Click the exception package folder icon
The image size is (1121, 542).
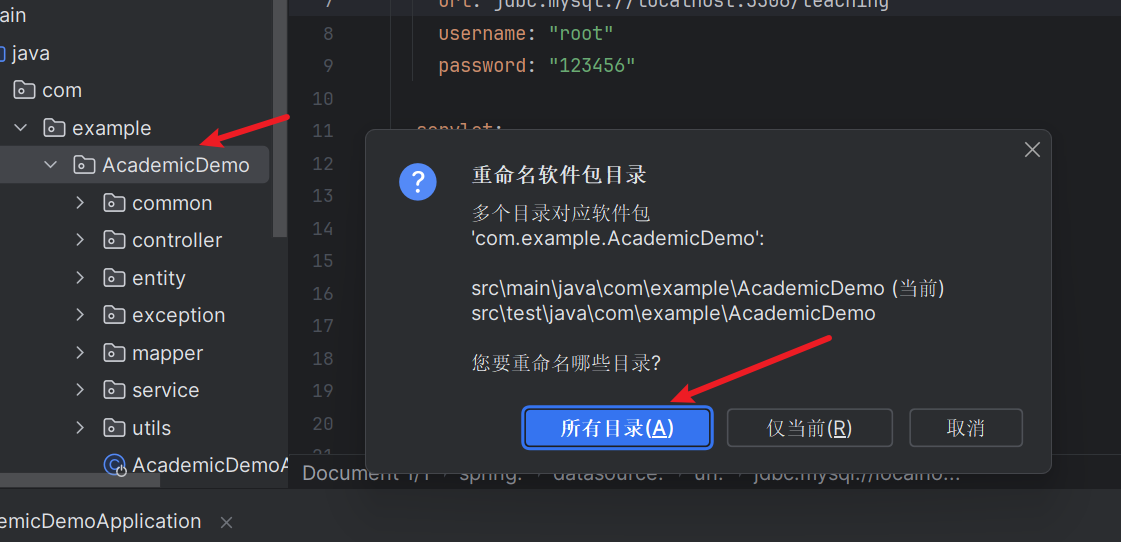coord(114,315)
